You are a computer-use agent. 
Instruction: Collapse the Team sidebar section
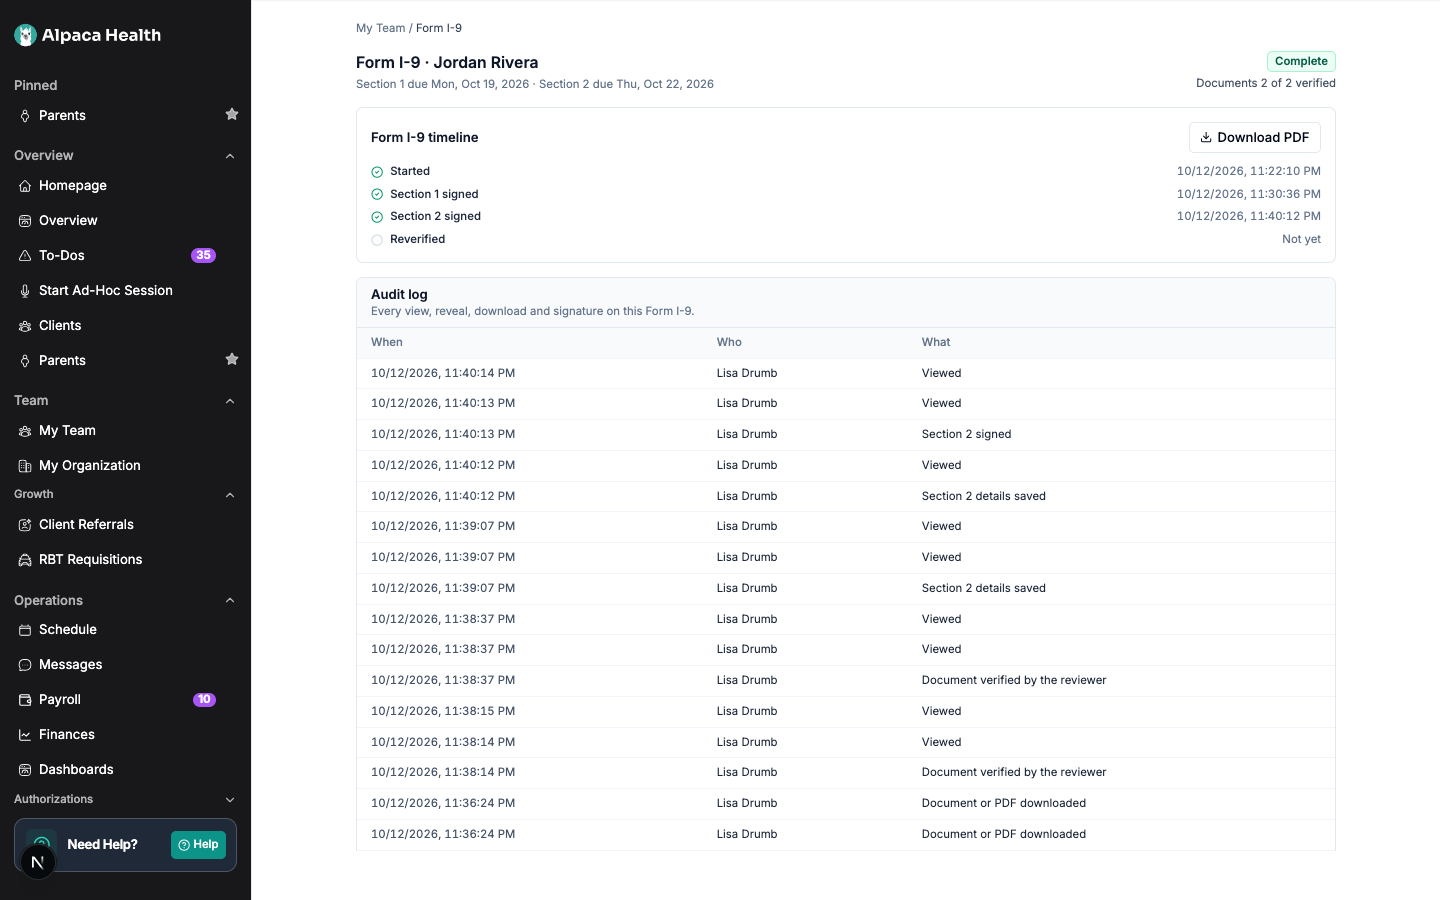tap(230, 401)
